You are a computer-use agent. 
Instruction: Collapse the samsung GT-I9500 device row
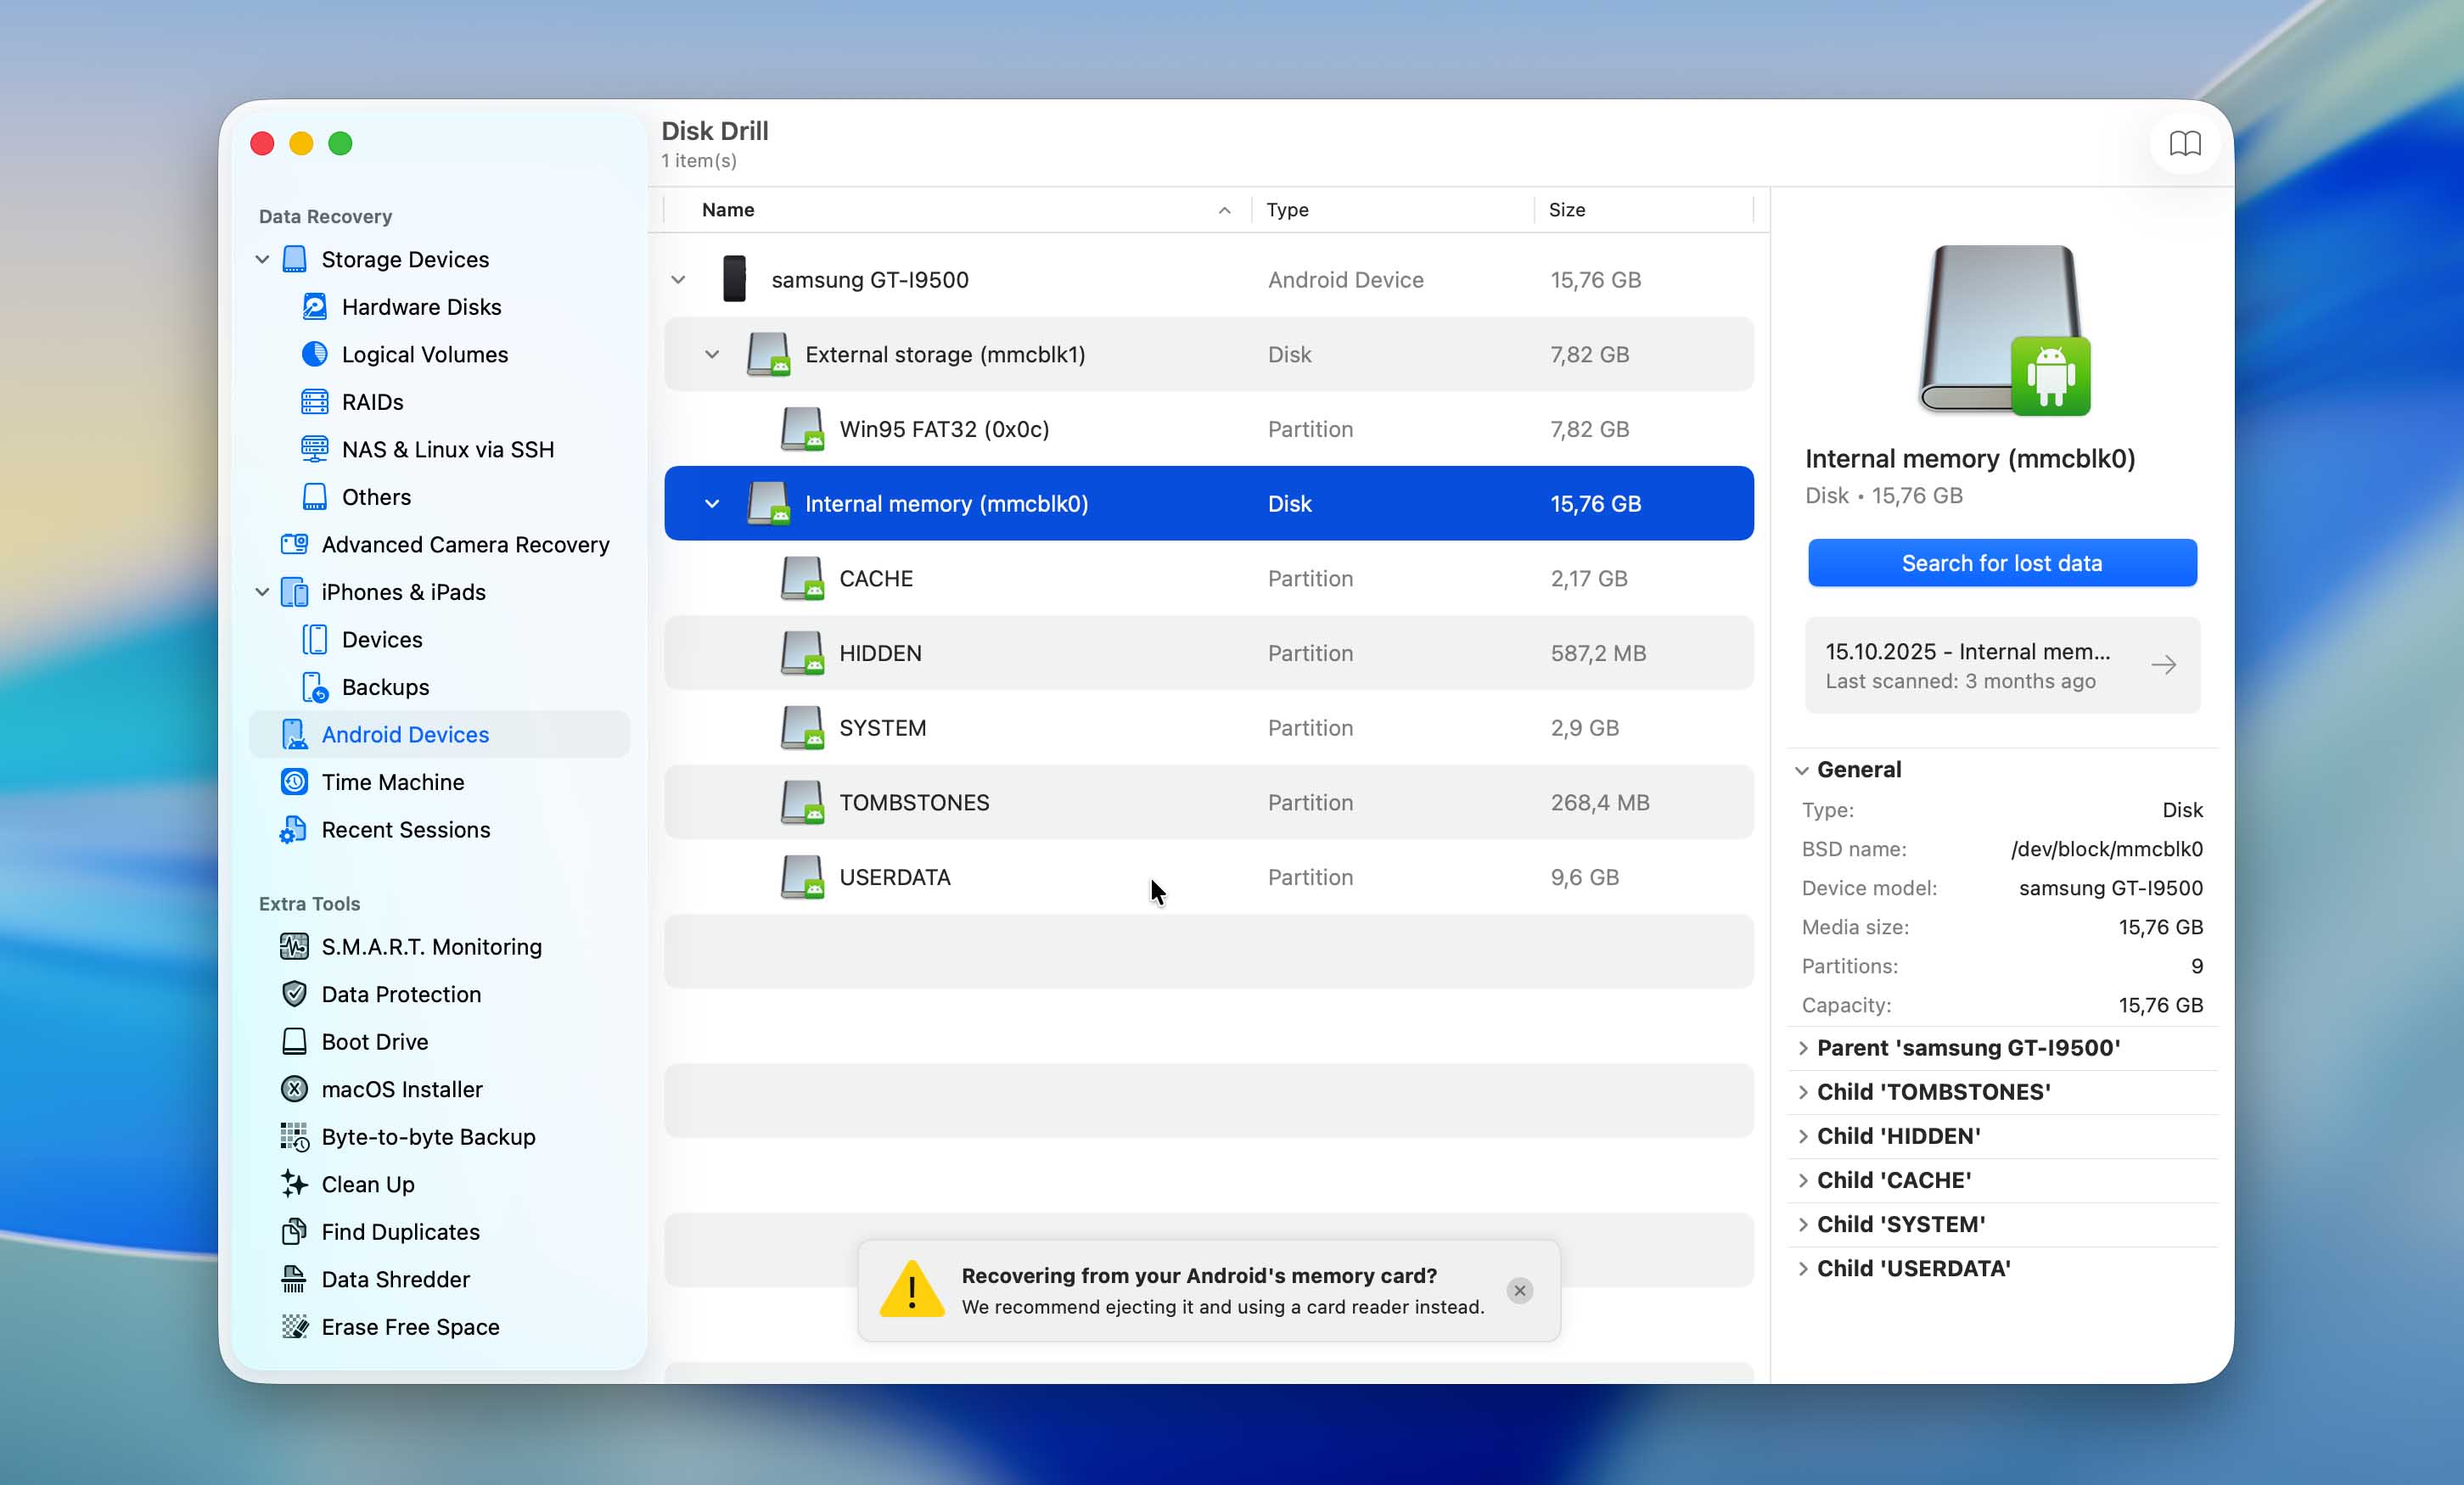point(678,280)
